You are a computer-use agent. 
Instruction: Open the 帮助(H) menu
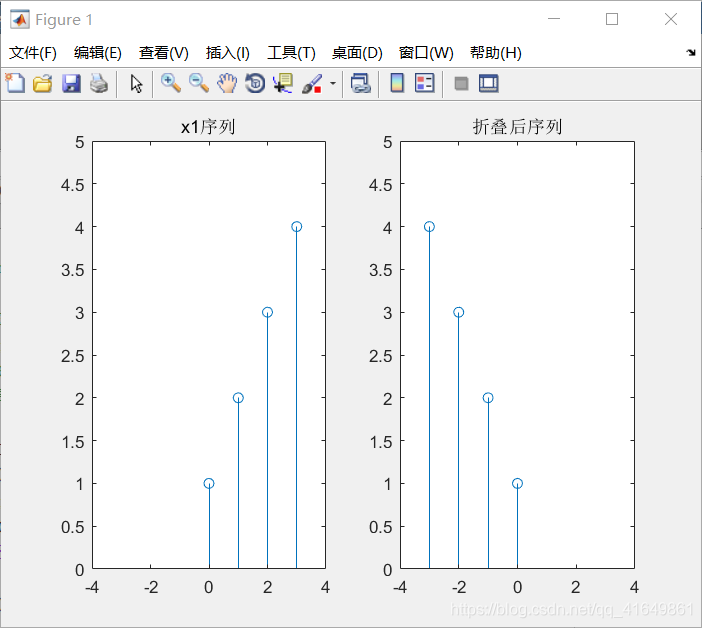496,53
